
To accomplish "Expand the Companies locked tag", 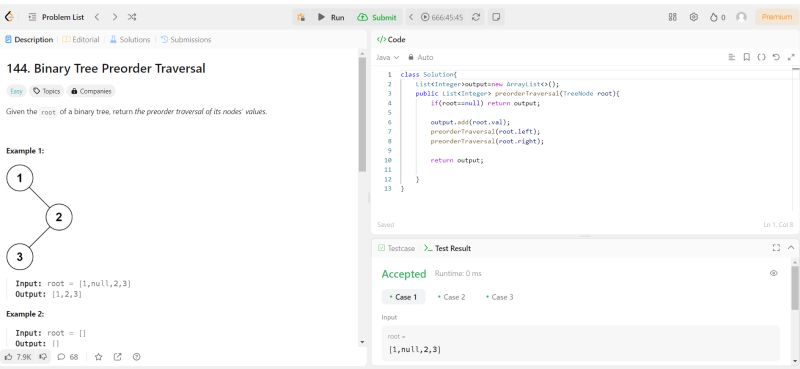I will click(91, 91).
